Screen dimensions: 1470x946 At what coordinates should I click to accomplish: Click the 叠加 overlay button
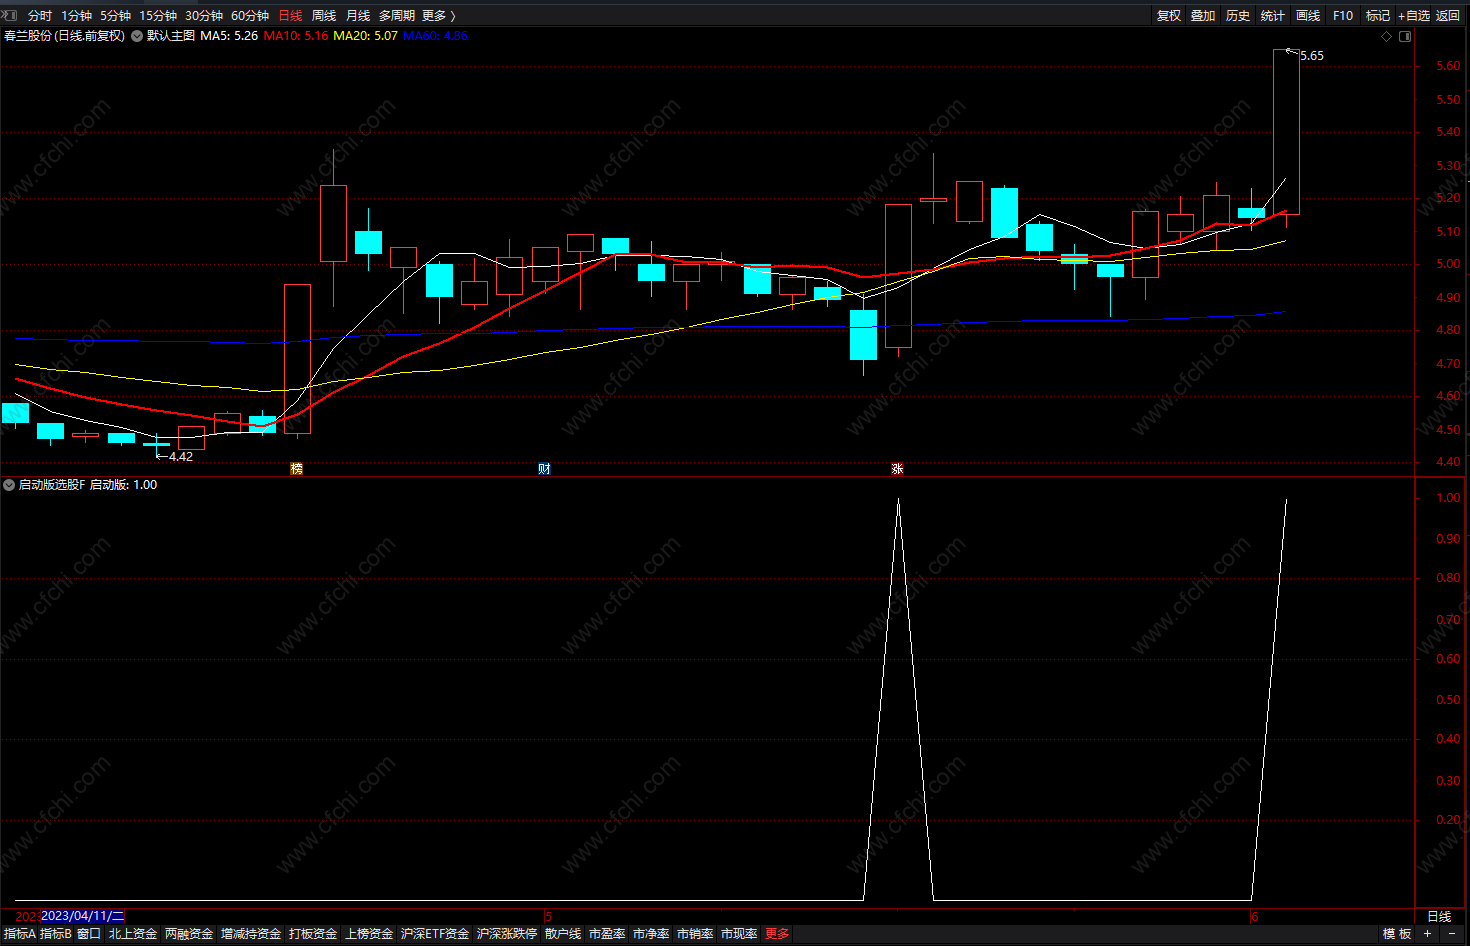coord(1203,16)
